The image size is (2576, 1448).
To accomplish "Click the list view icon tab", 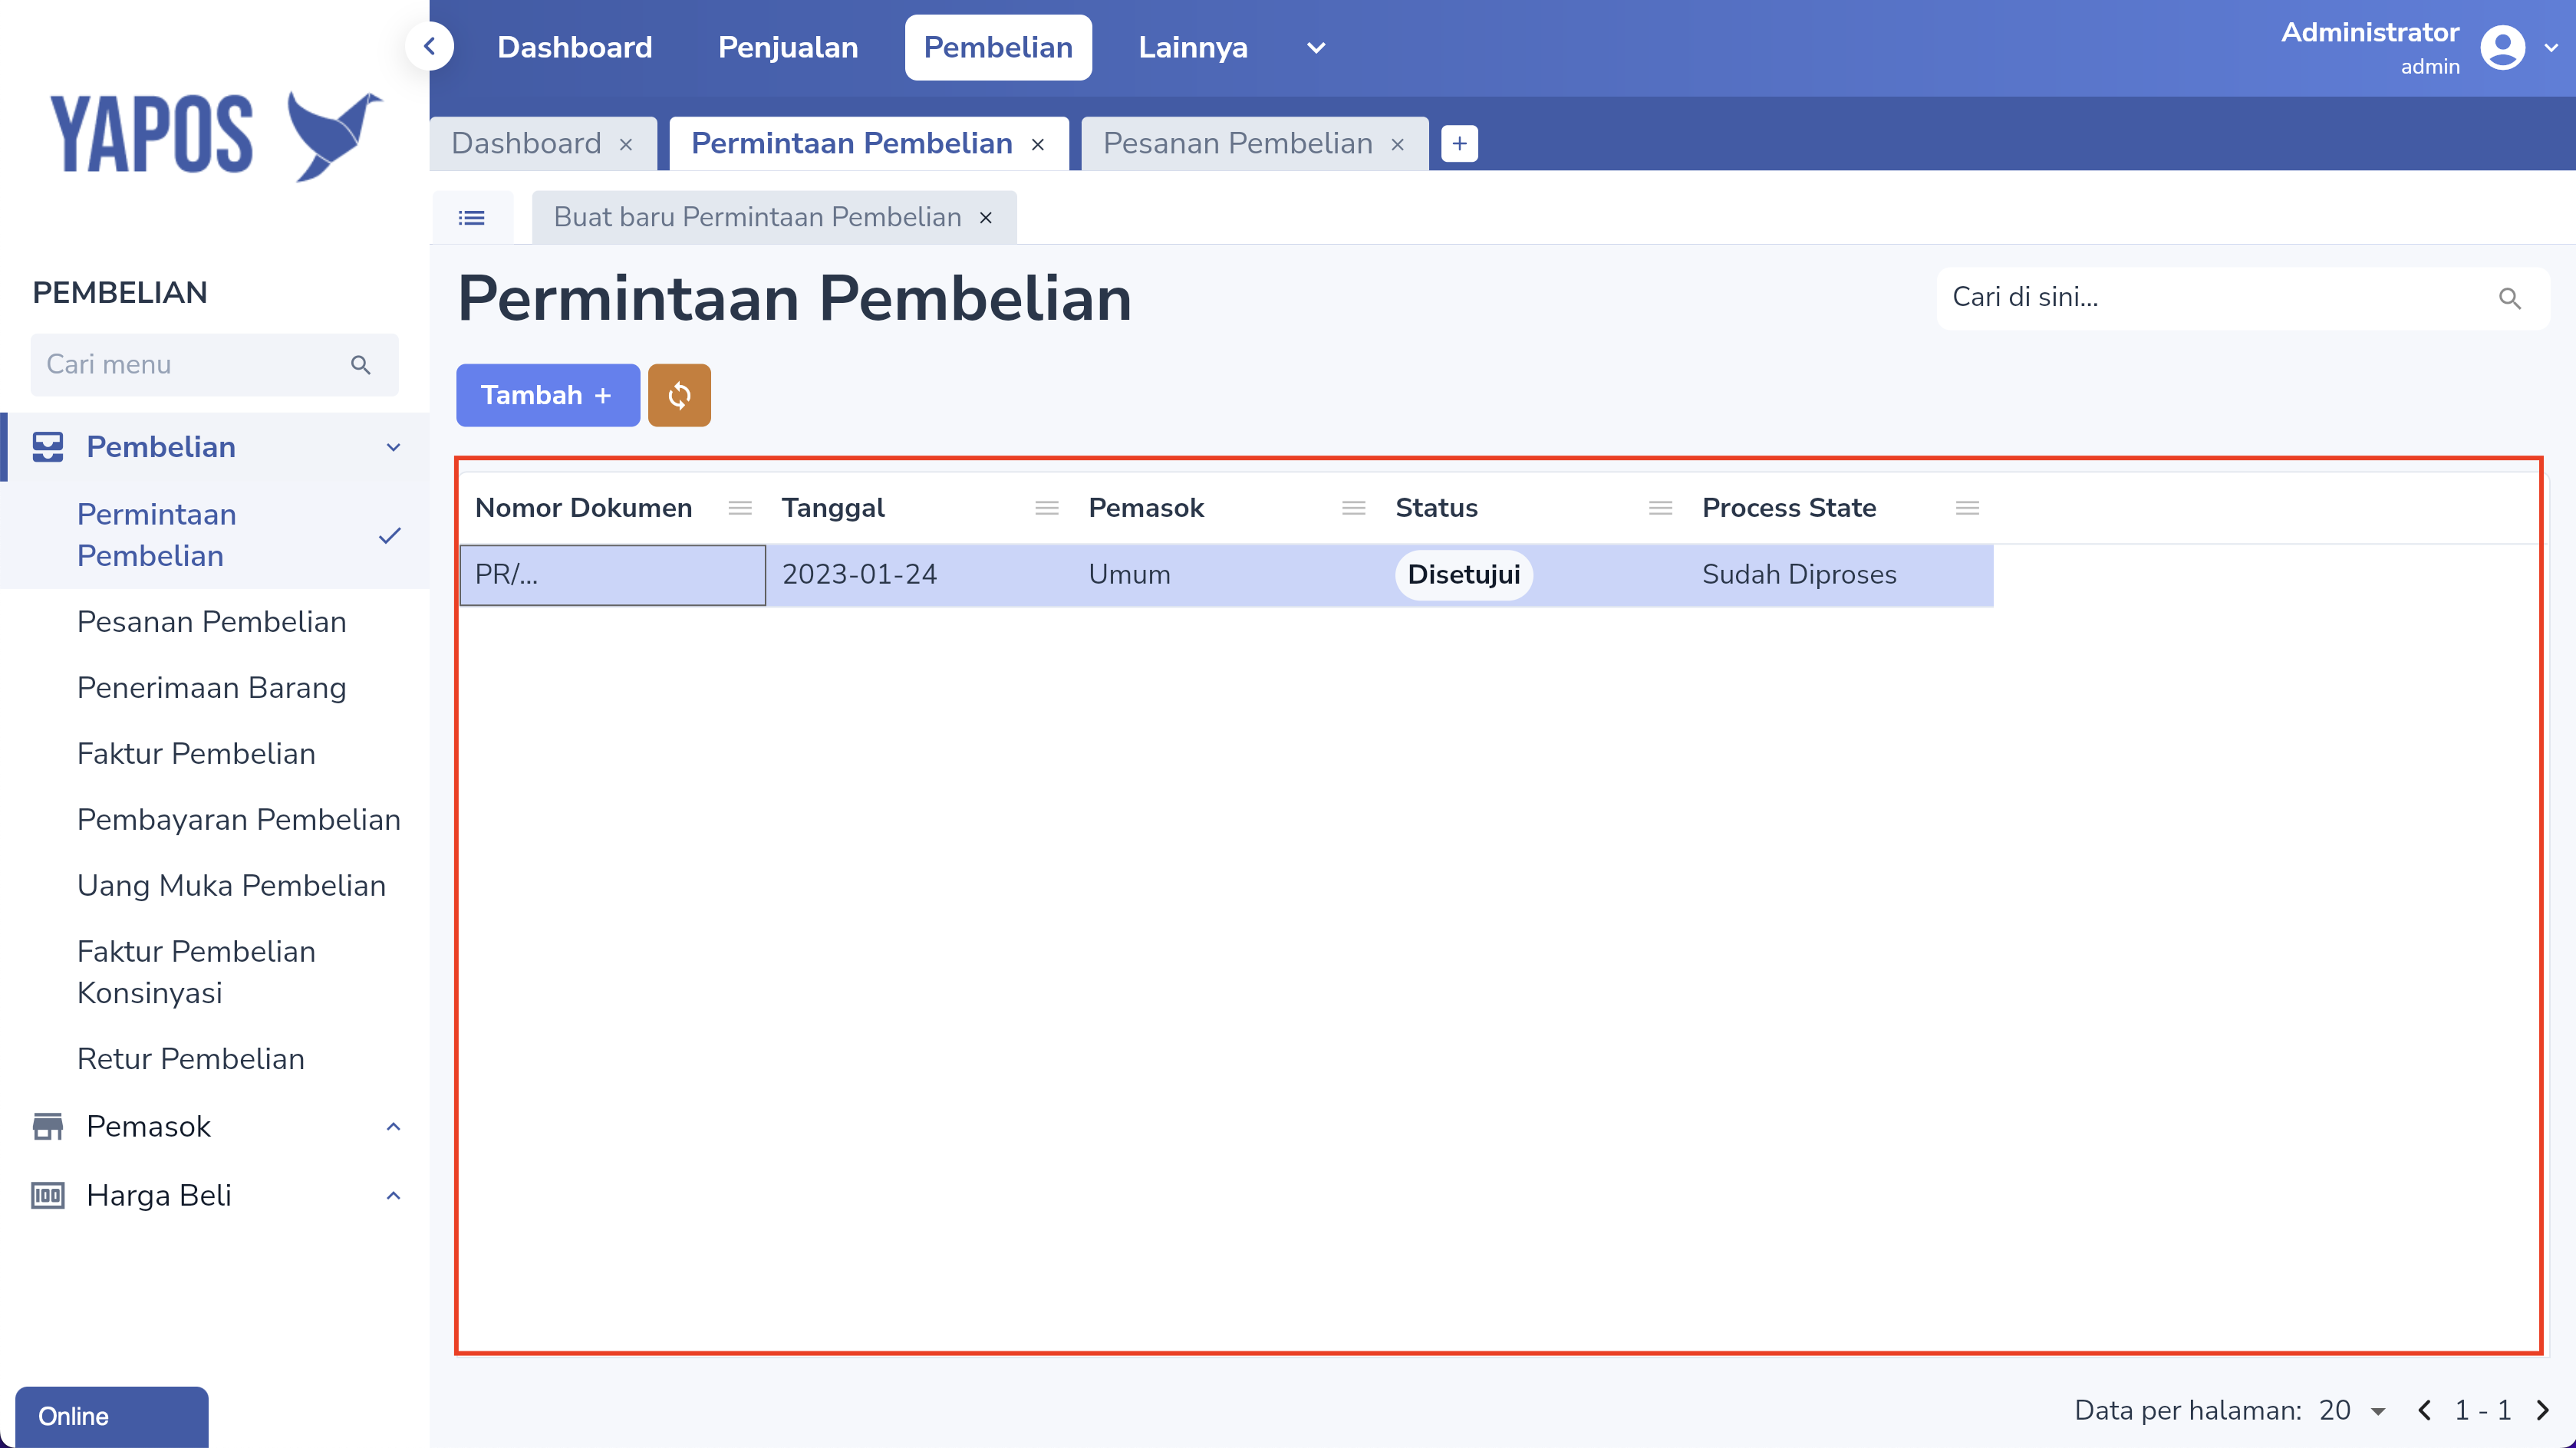I will (472, 217).
